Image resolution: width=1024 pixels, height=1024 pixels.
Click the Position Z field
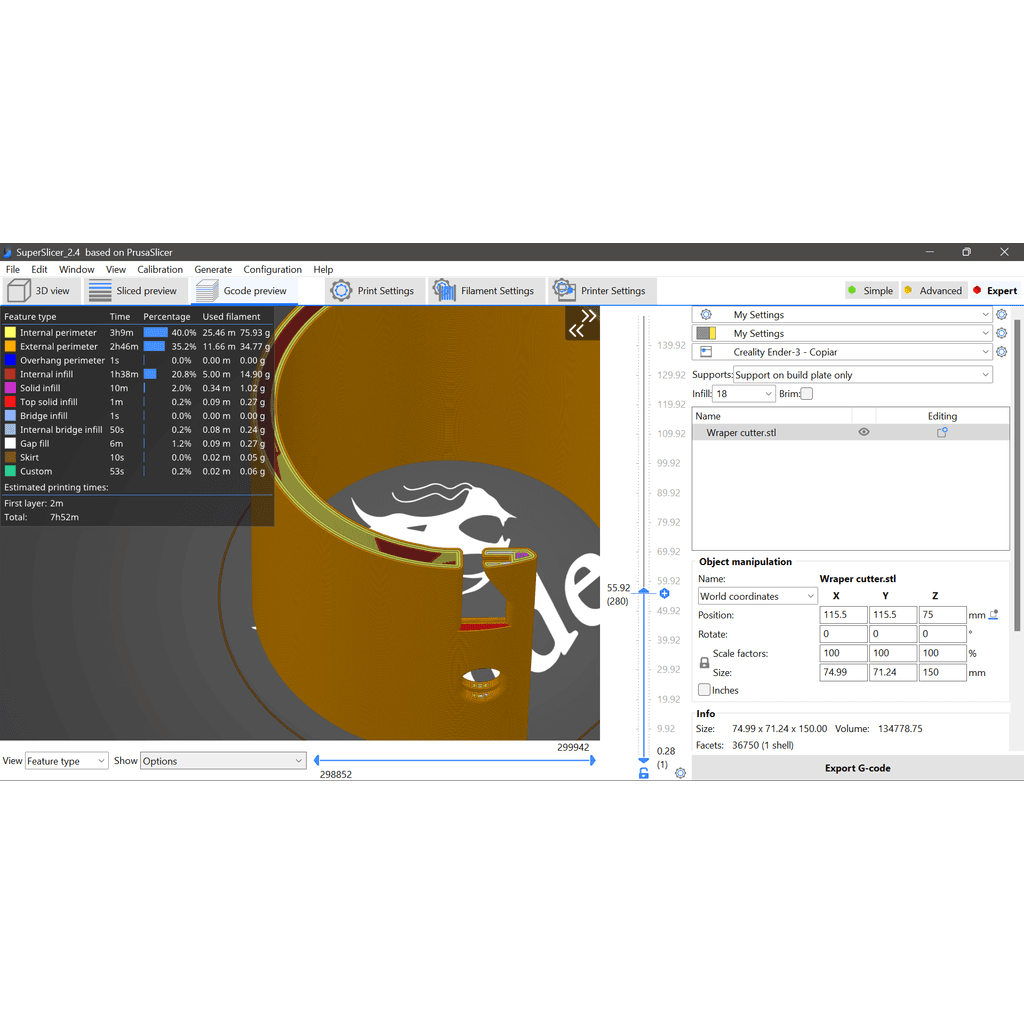pyautogui.click(x=942, y=615)
